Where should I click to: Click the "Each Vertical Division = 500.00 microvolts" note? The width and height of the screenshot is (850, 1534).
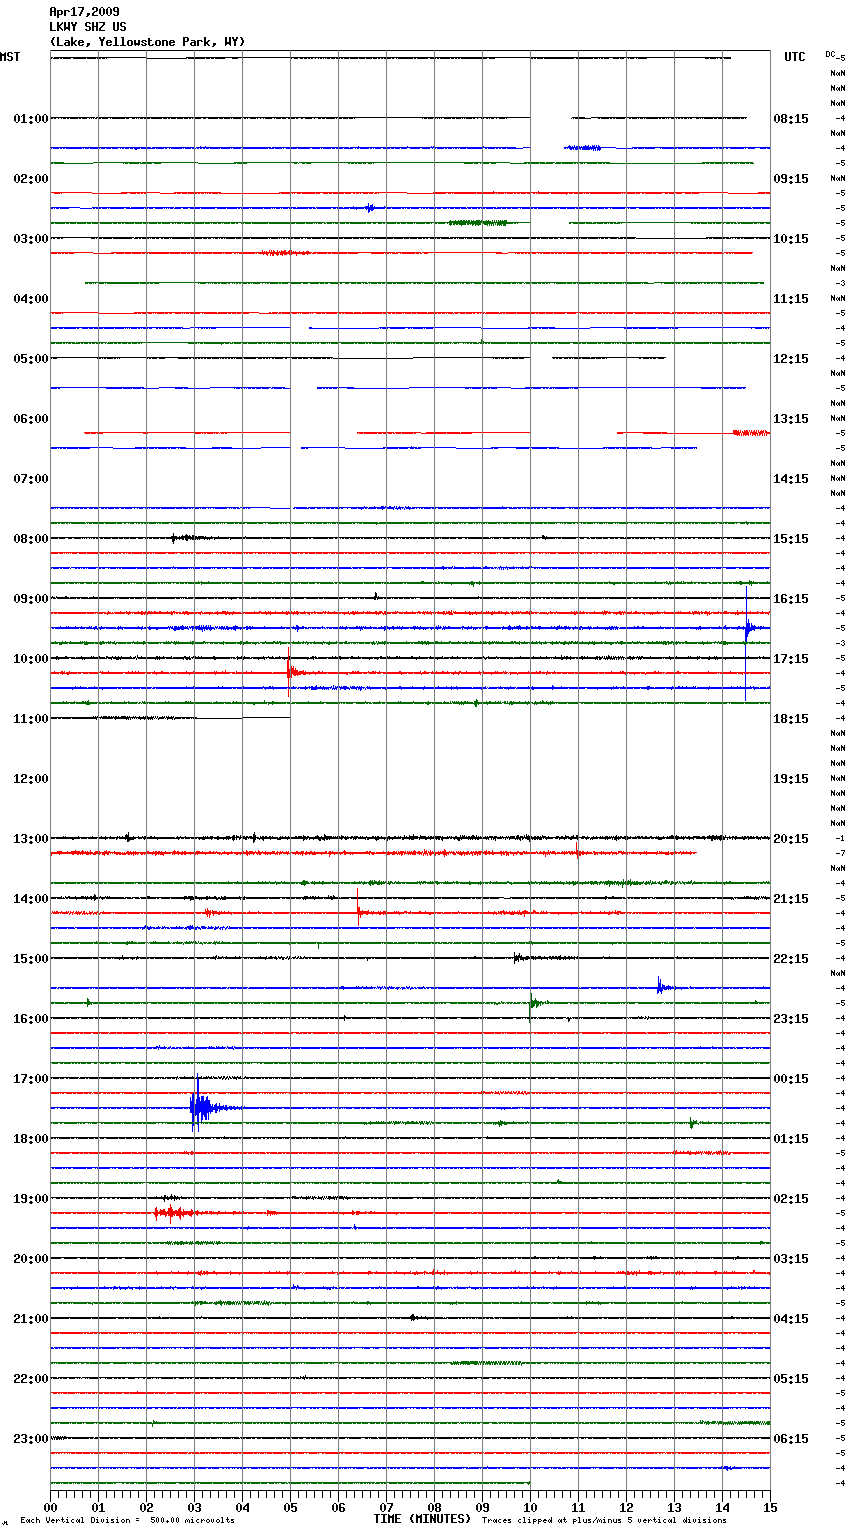(127, 1521)
